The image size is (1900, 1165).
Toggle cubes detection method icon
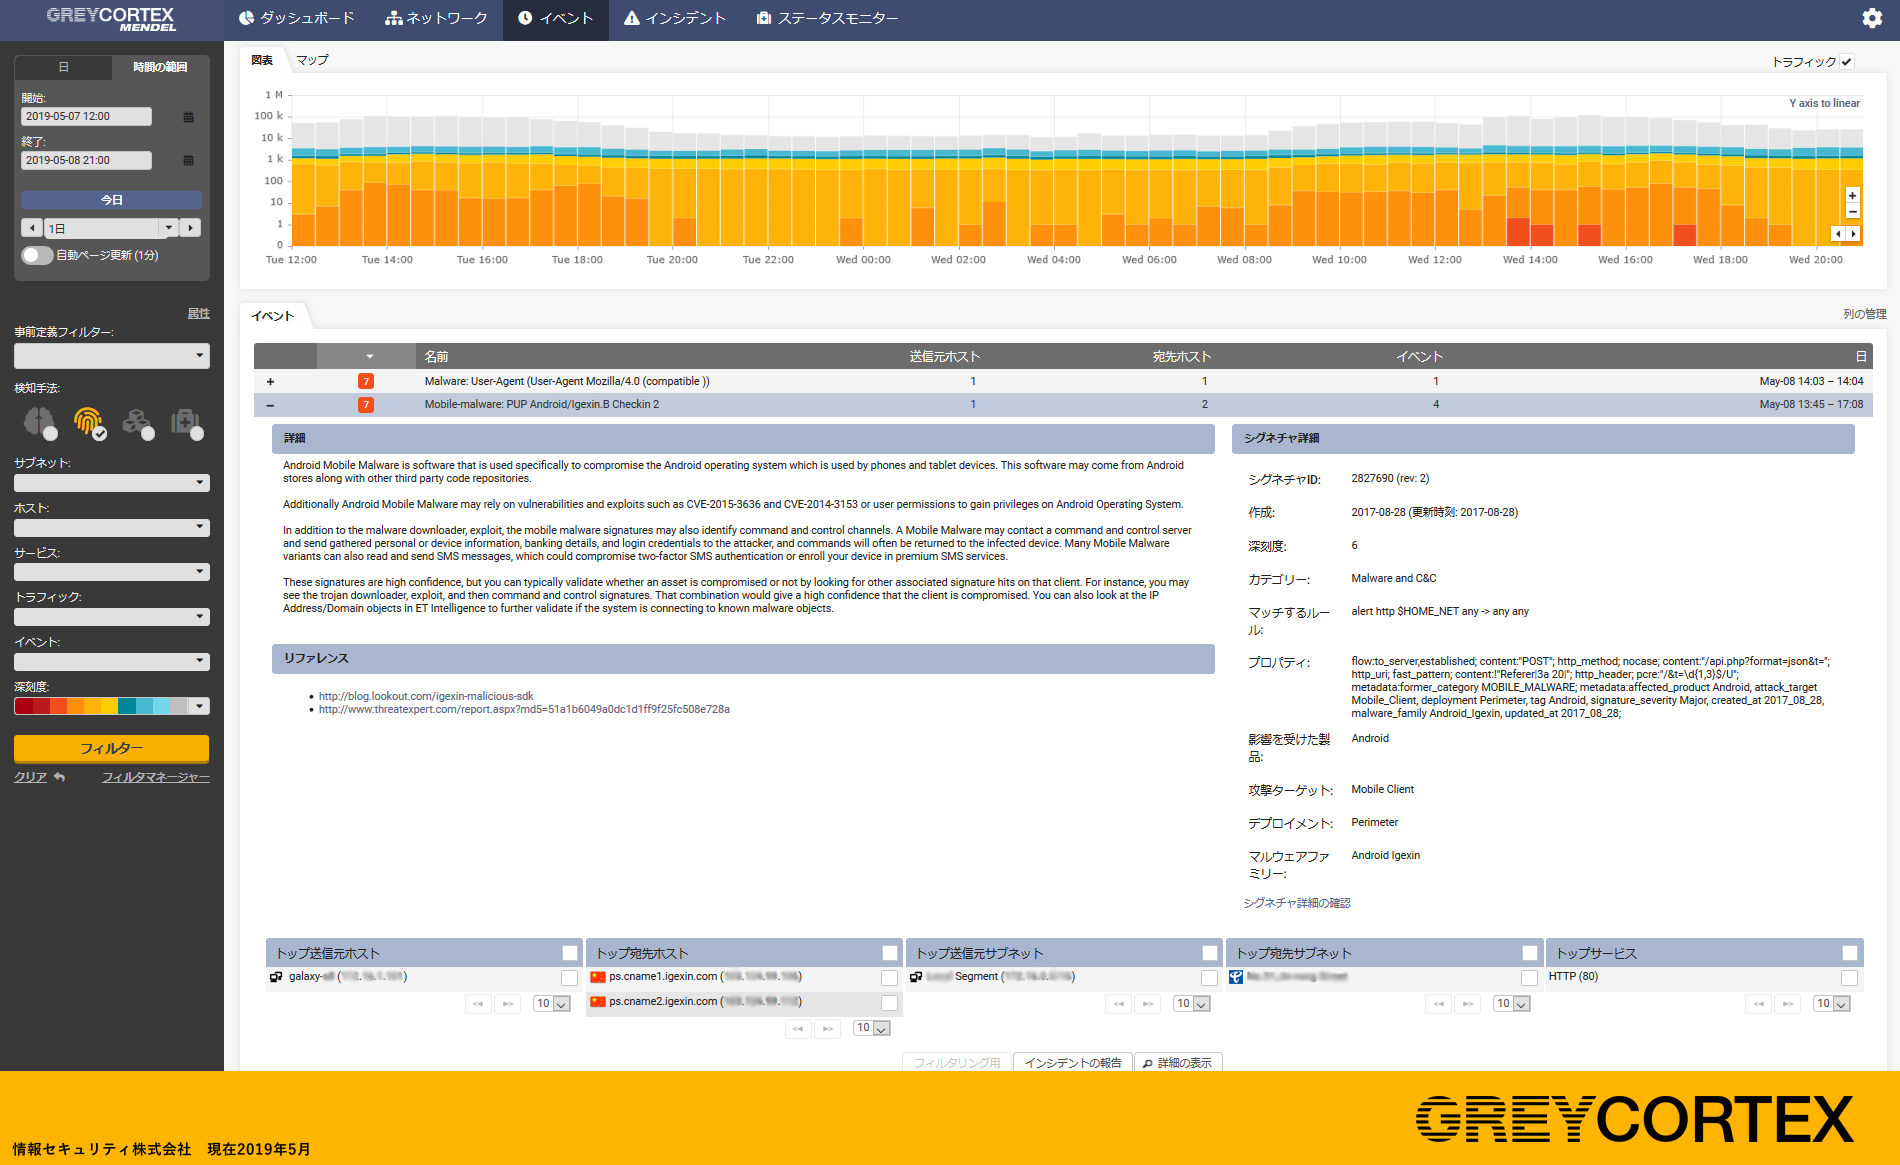click(x=138, y=423)
